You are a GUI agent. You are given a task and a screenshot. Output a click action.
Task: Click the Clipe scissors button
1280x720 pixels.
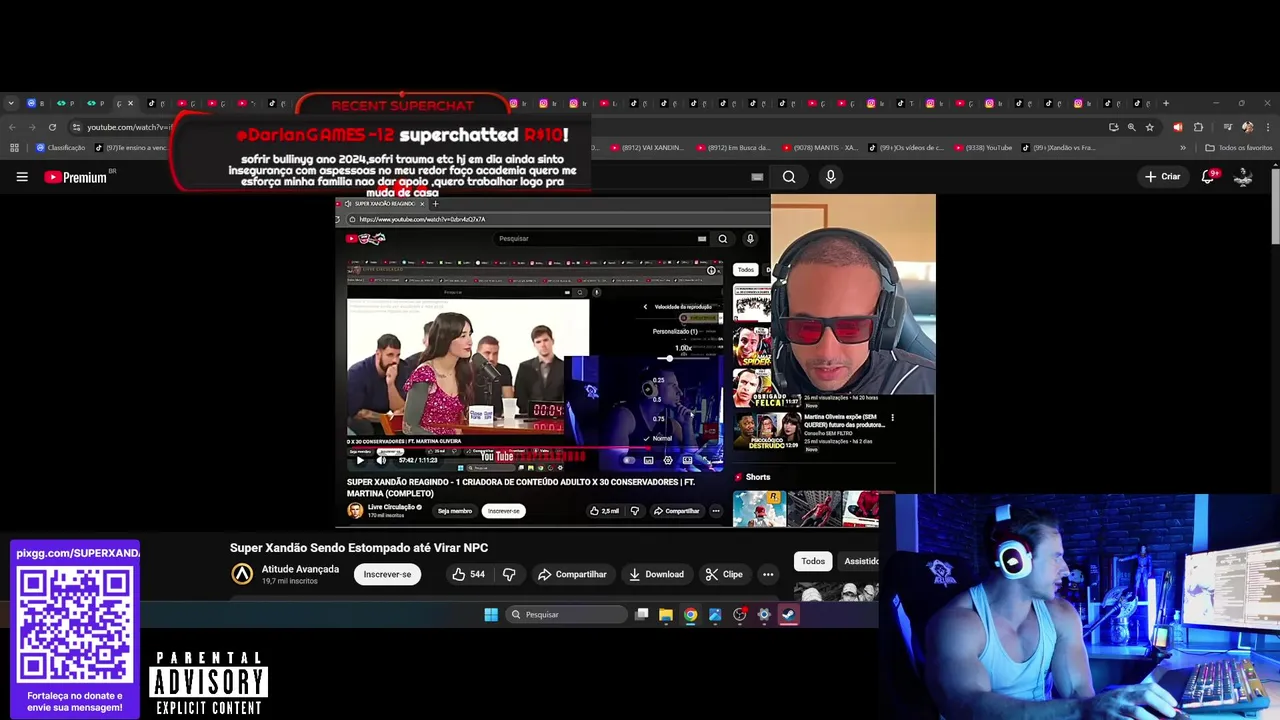724,574
